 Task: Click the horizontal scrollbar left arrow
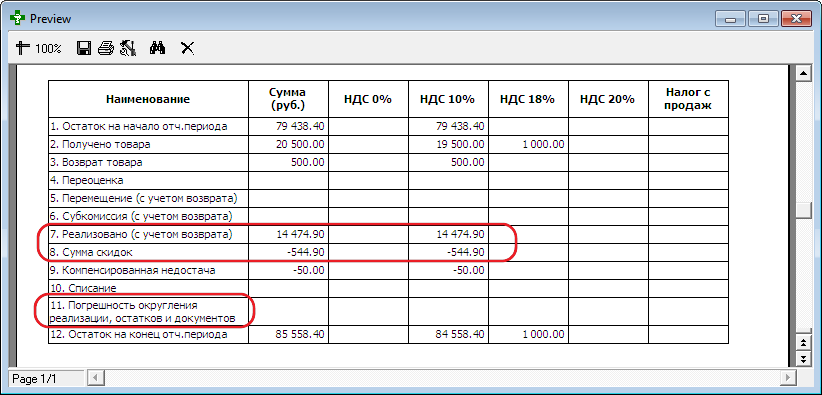[95, 377]
